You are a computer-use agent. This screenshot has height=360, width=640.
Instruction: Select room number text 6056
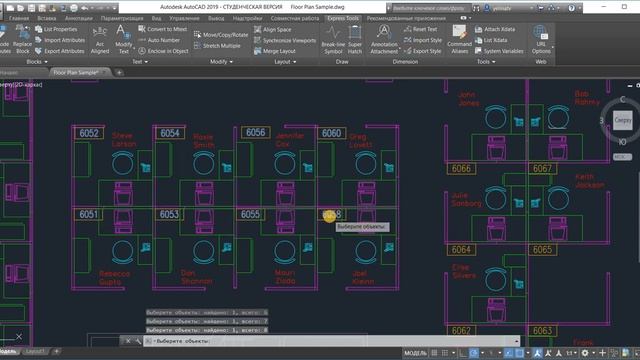[x=256, y=132]
